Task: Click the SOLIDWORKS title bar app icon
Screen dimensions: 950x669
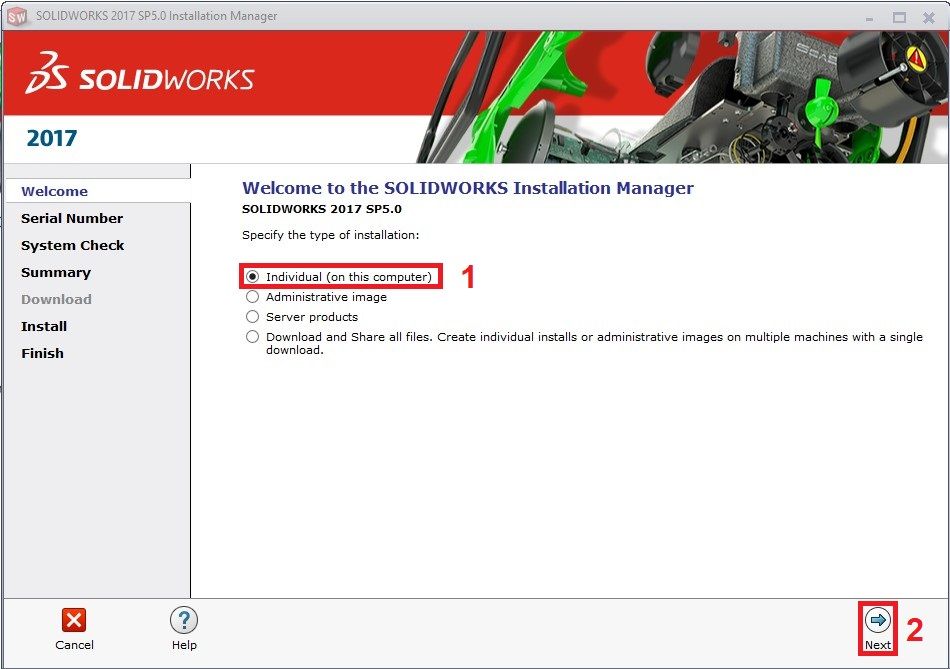Action: [x=17, y=16]
